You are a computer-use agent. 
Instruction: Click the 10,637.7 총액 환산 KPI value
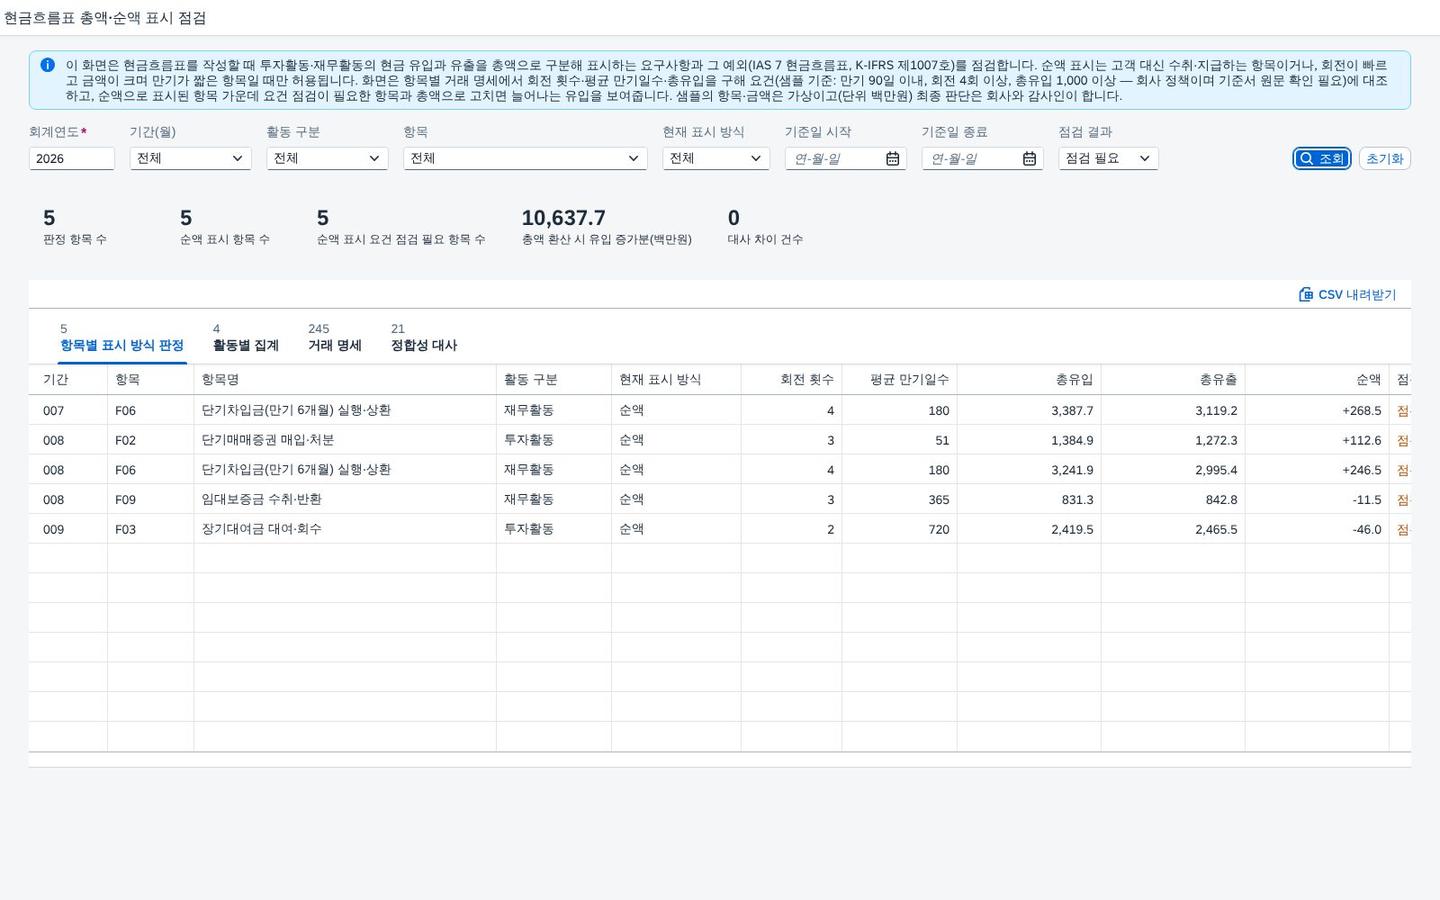(x=563, y=218)
